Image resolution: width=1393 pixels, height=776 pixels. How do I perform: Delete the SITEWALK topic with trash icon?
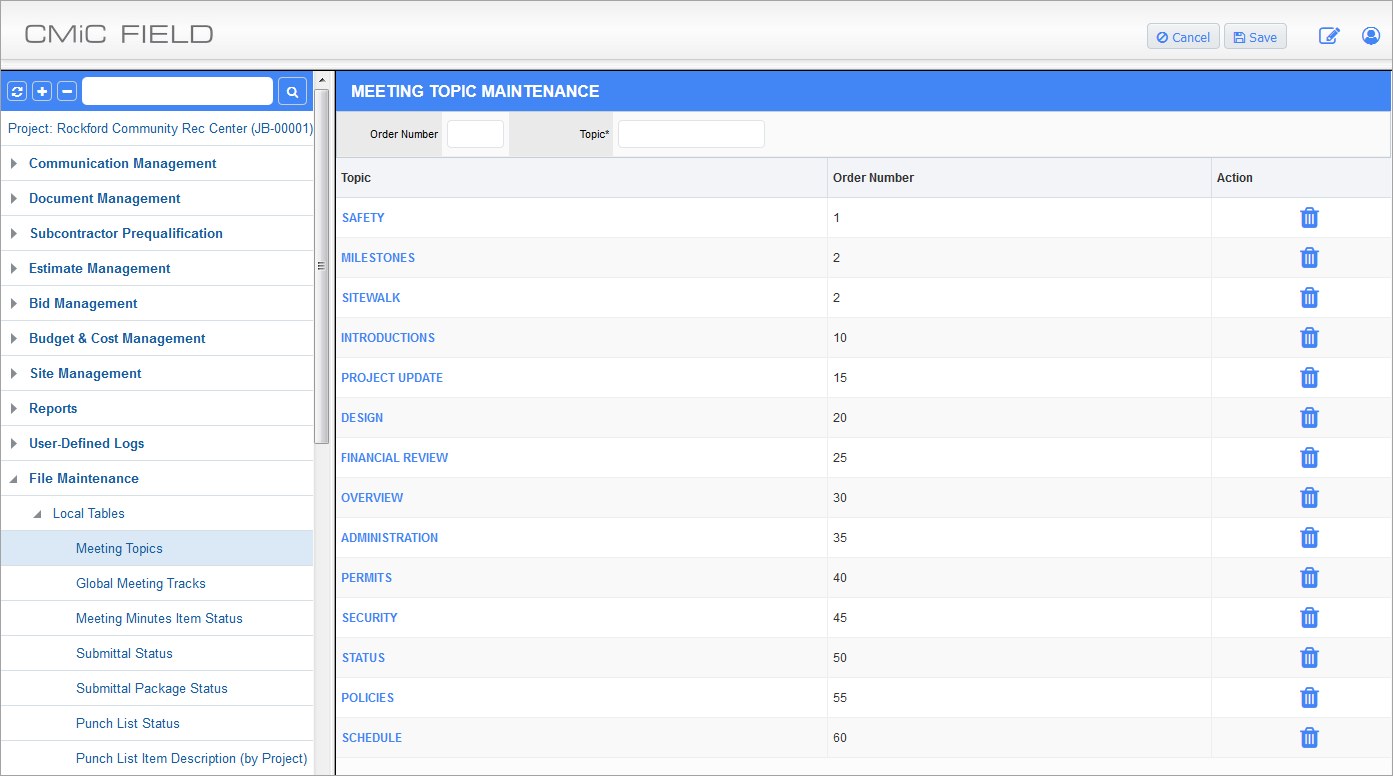1309,298
